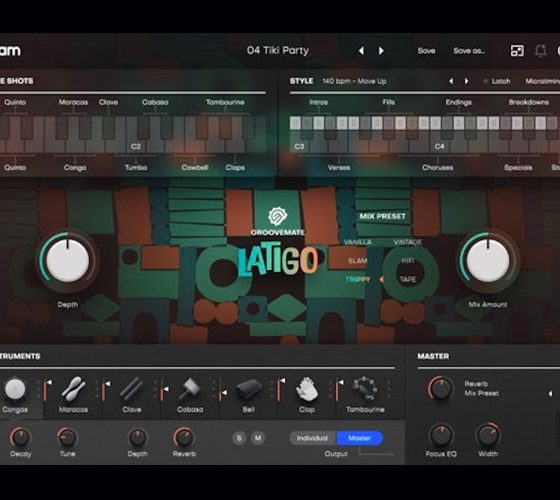Mute the instrument with M button
The image size is (560, 500).
point(258,438)
